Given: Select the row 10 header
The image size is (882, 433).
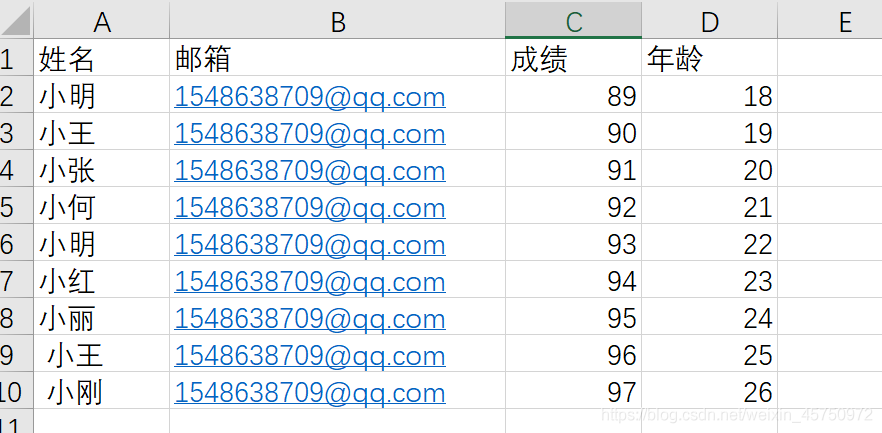Looking at the screenshot, I should (12, 393).
